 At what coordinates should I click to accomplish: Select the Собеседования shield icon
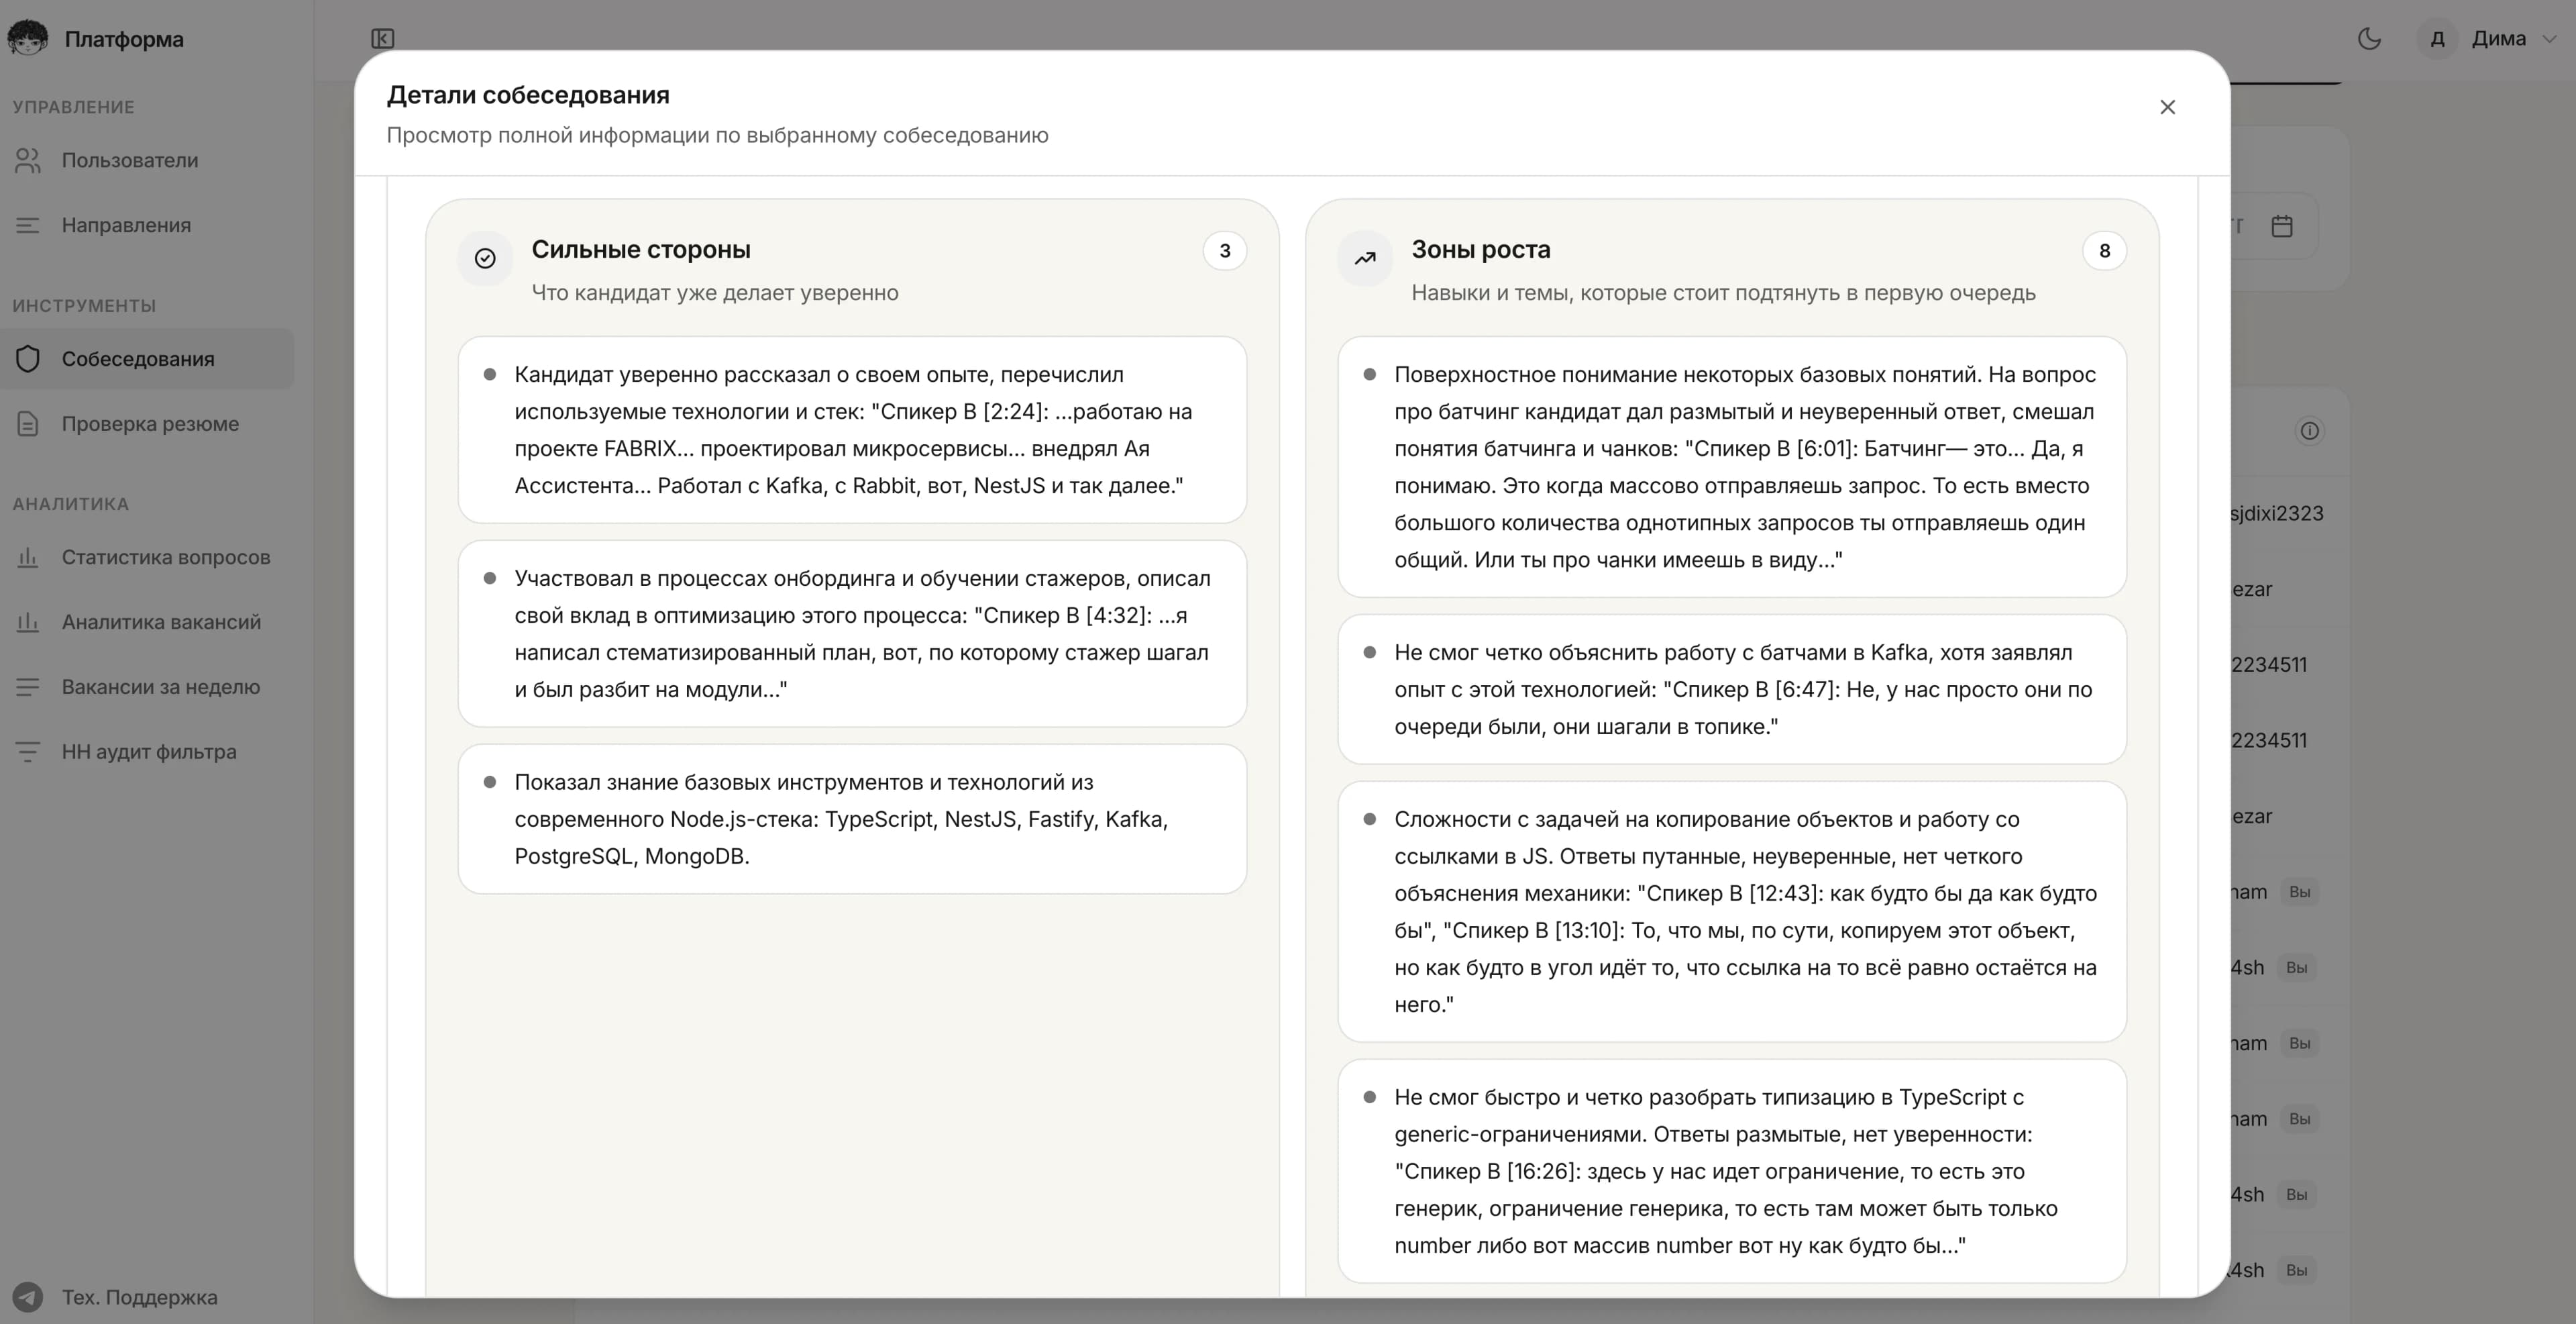pos(28,358)
